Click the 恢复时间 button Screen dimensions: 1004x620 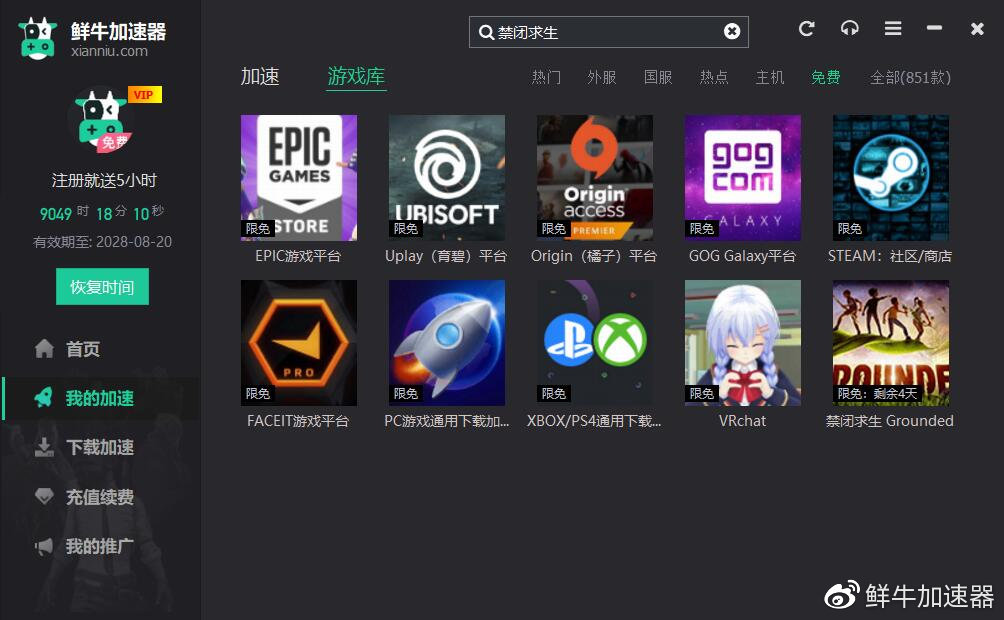(x=101, y=286)
